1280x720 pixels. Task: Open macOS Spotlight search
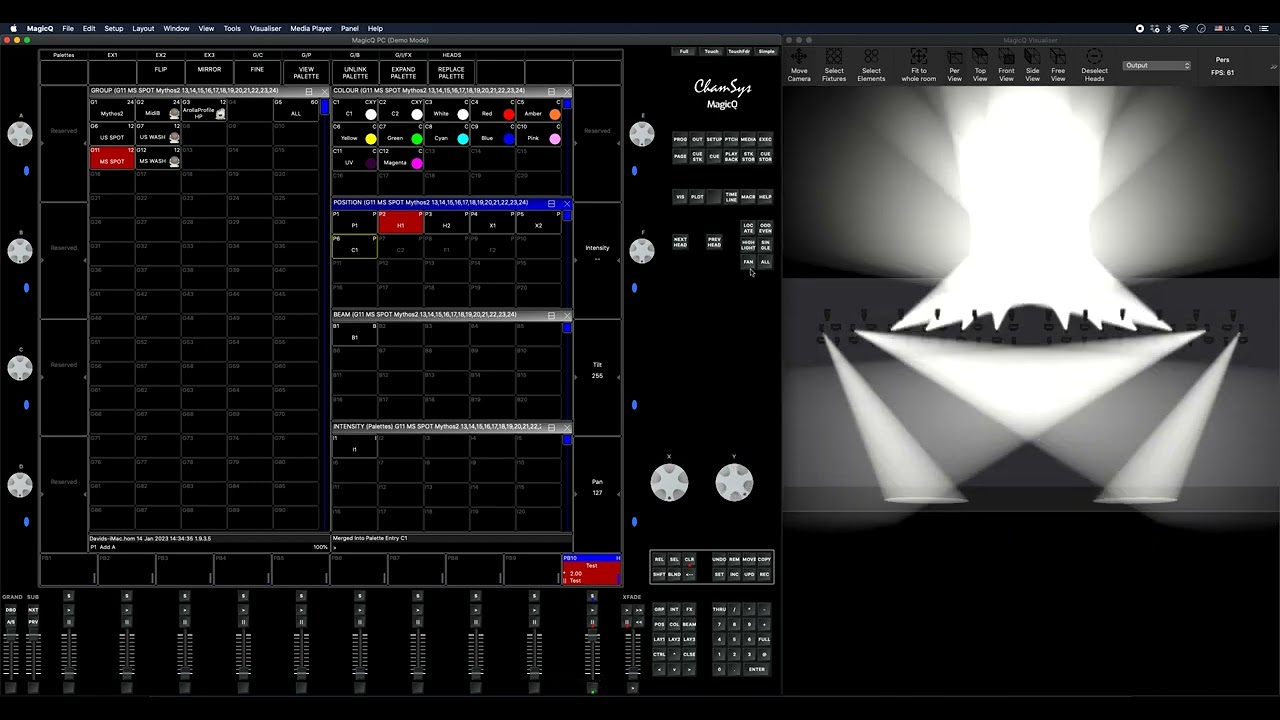pyautogui.click(x=1247, y=29)
